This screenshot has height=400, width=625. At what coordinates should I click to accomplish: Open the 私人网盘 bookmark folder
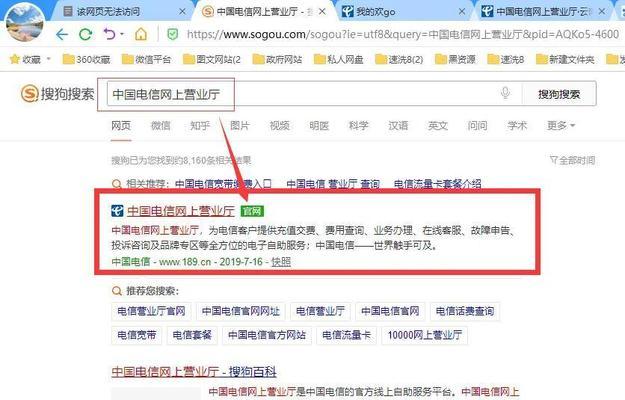pos(339,59)
